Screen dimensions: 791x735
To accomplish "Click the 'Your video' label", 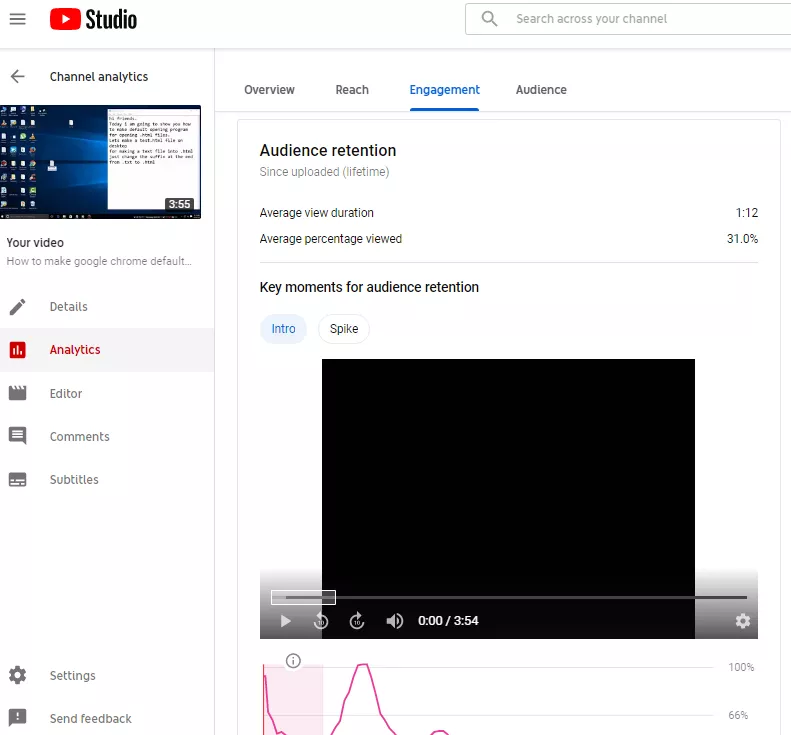I will [x=35, y=243].
